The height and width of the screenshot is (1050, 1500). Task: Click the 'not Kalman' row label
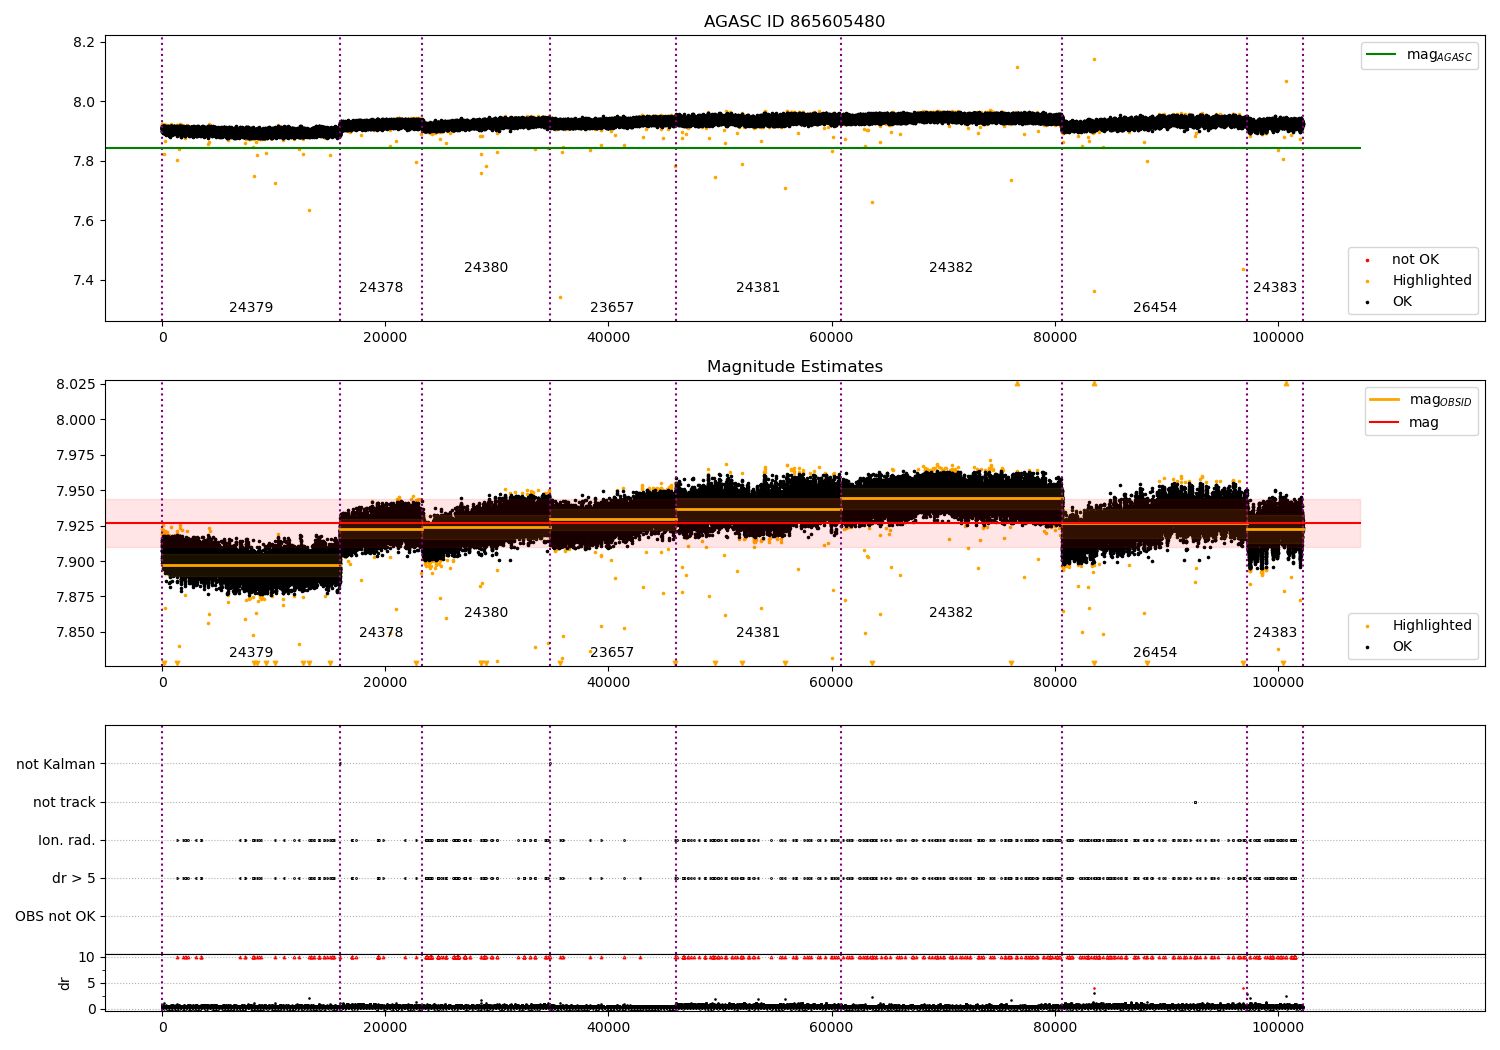[x=56, y=765]
